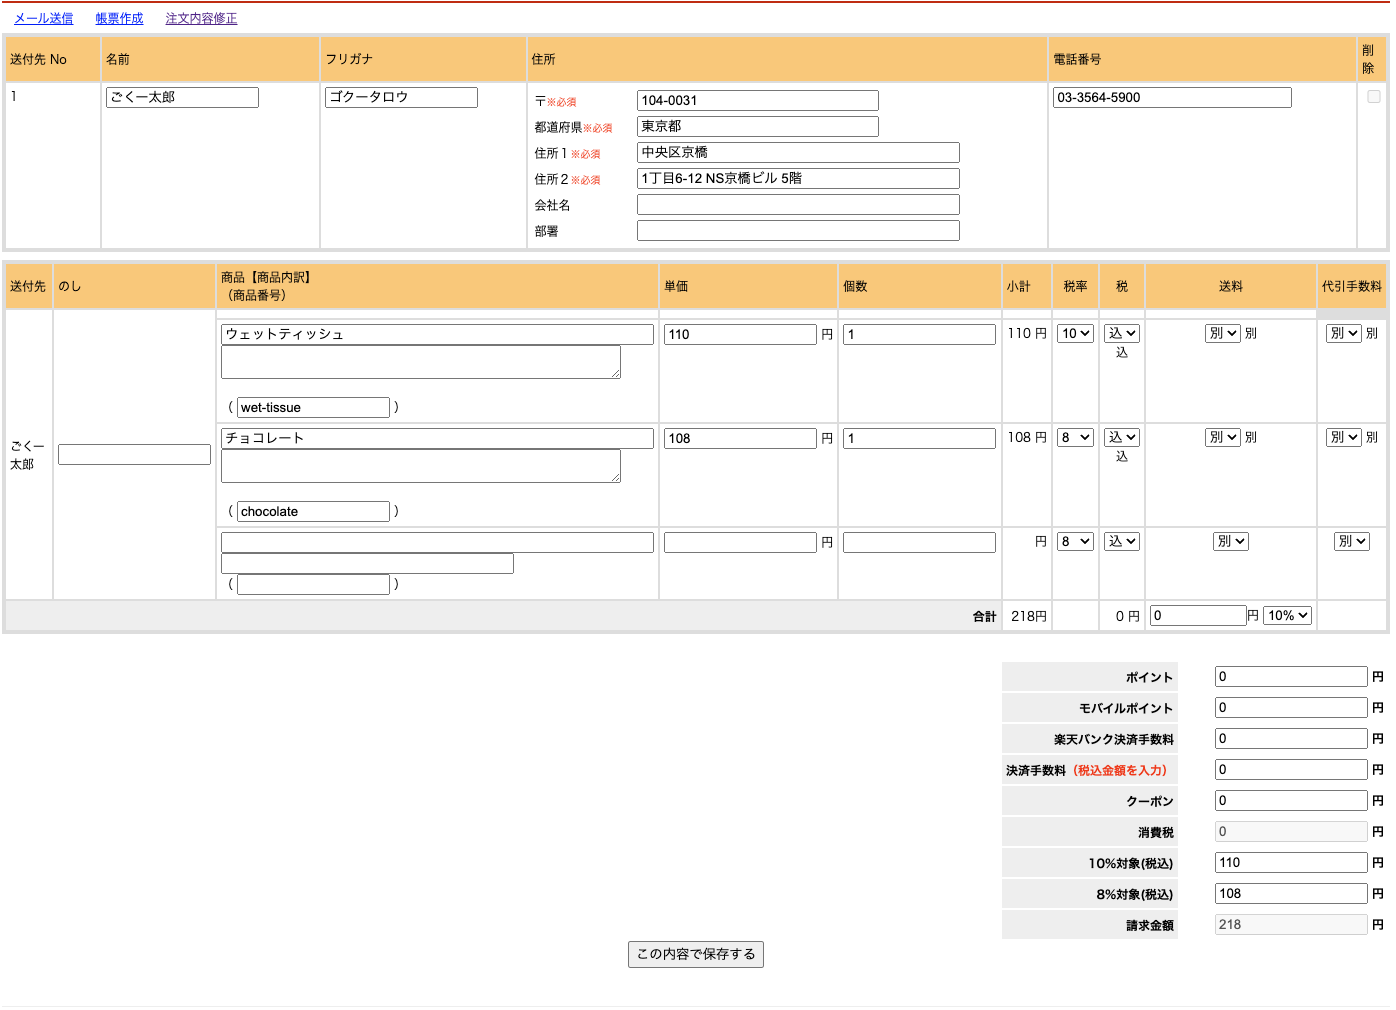Open the tax rate dropdown on the empty item row
This screenshot has height=1010, width=1396.
[x=1074, y=540]
